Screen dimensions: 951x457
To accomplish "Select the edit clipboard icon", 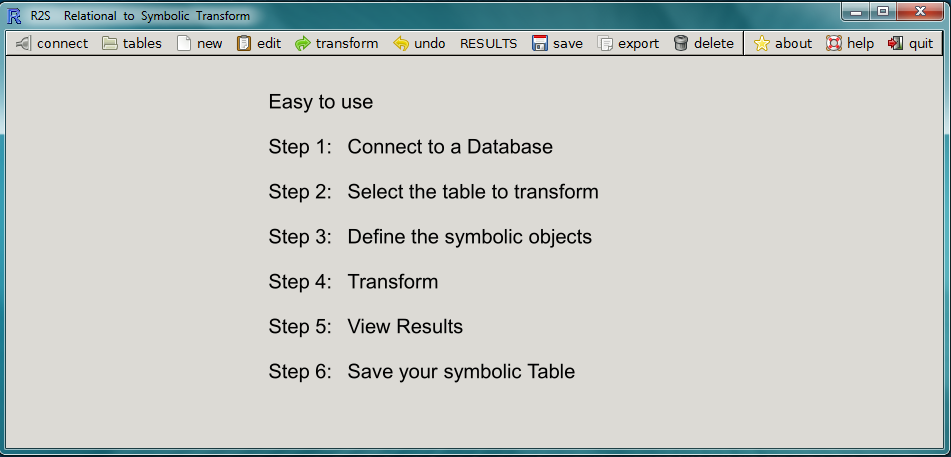I will (x=244, y=43).
